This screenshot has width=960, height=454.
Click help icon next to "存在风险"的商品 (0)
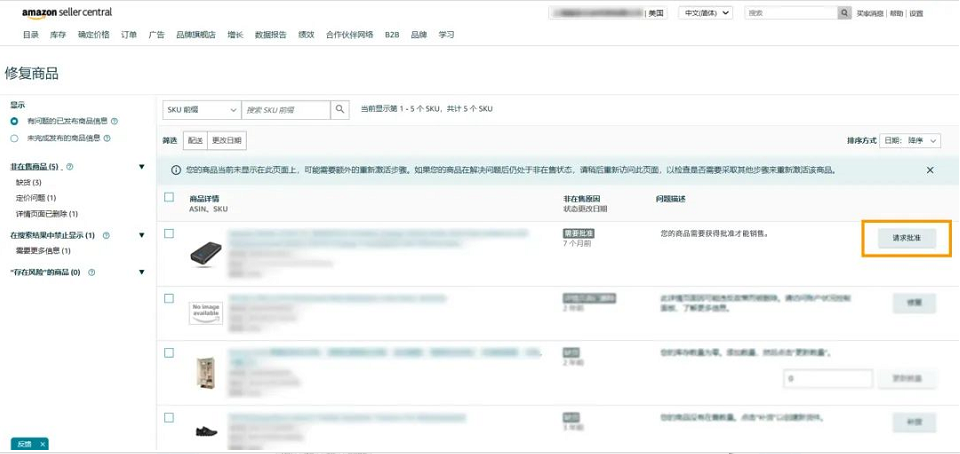[x=91, y=272]
